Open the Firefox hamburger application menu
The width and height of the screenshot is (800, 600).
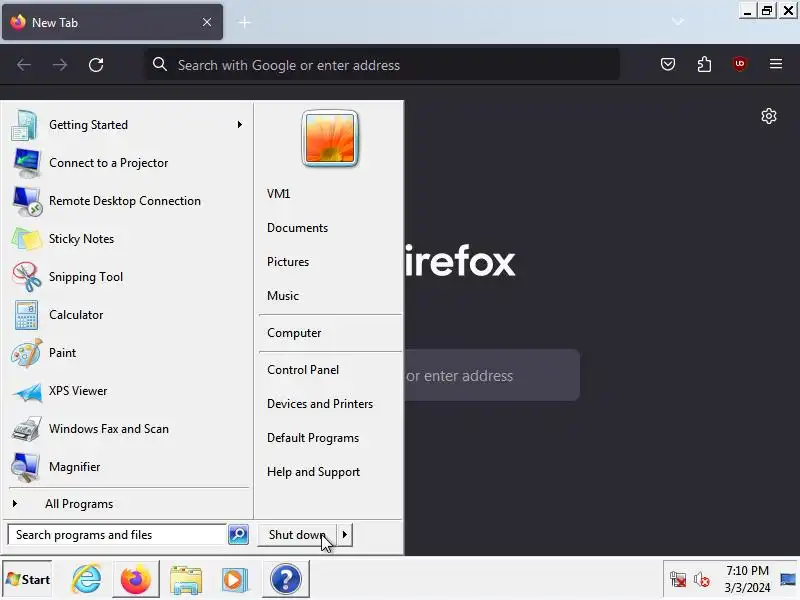pyautogui.click(x=776, y=64)
